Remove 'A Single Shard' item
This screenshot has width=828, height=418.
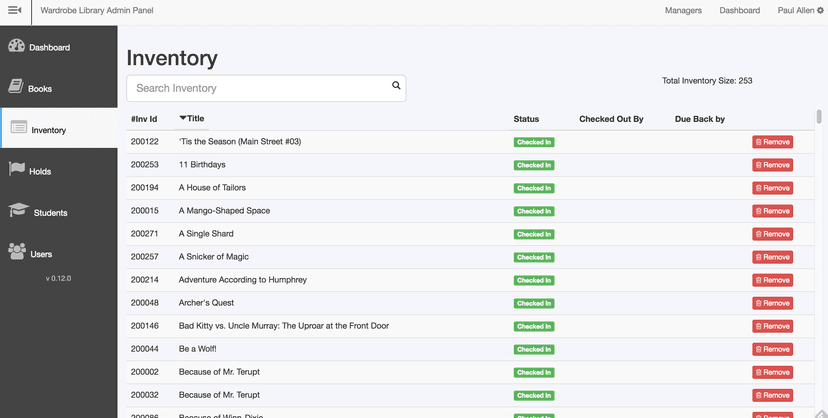click(x=773, y=234)
